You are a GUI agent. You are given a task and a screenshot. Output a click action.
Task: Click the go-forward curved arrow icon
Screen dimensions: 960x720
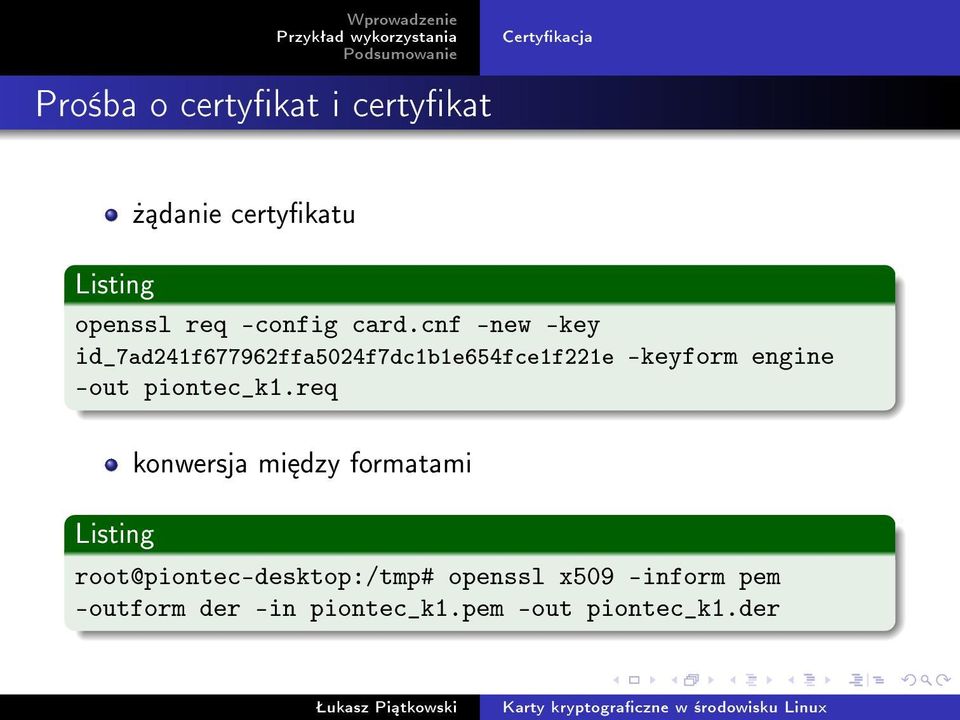943,680
